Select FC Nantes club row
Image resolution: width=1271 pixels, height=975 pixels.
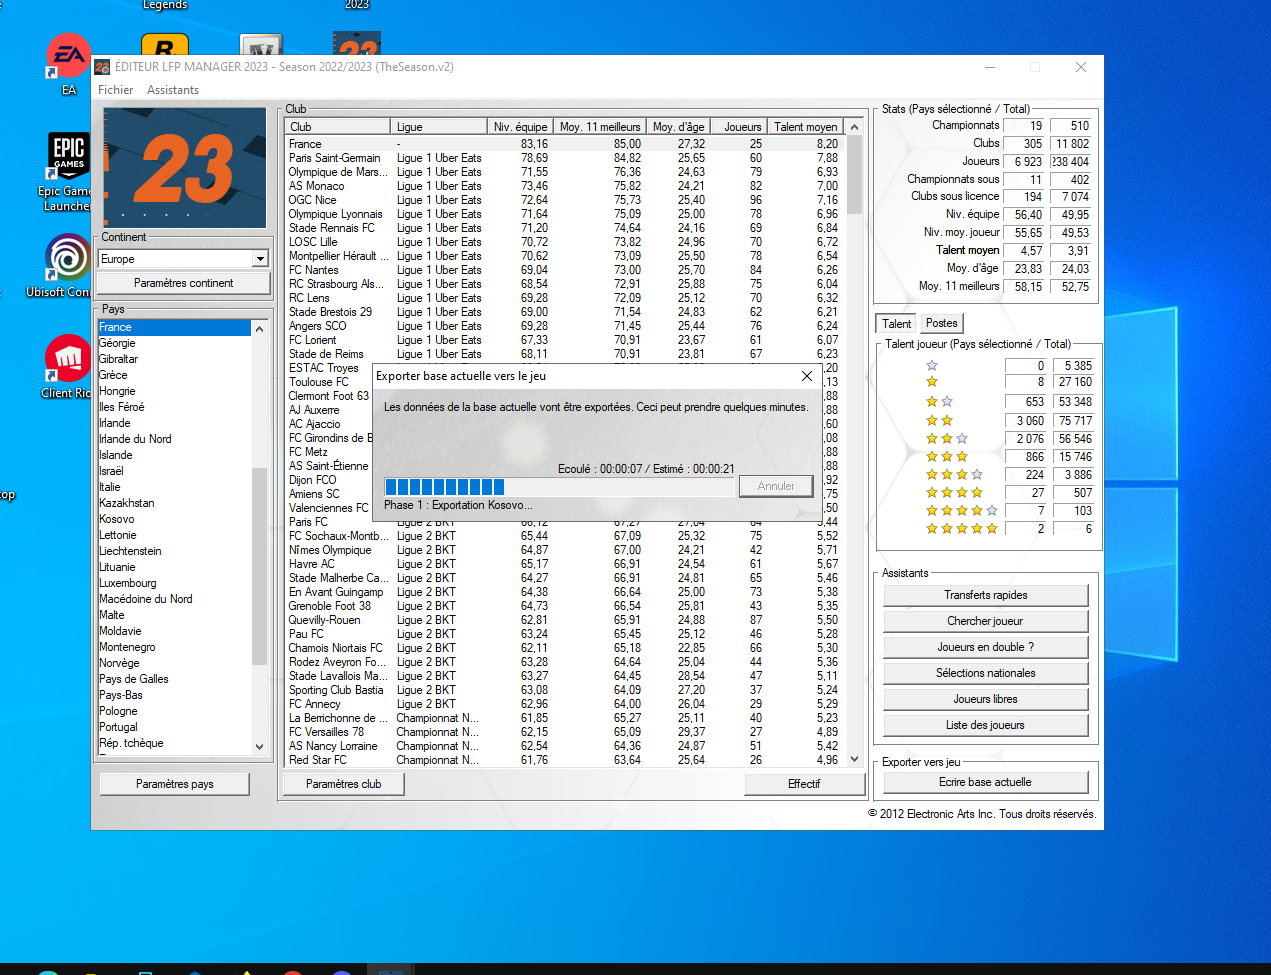pos(565,270)
